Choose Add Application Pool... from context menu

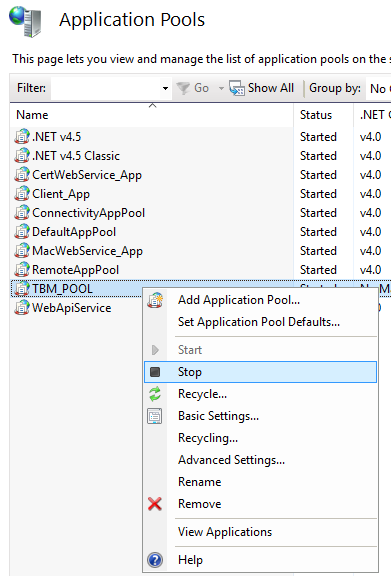[261, 300]
